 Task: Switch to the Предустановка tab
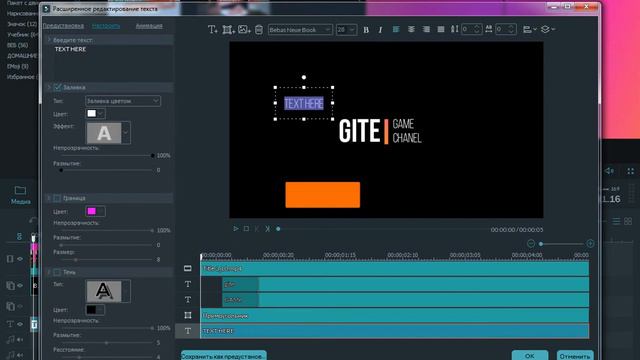coord(63,26)
